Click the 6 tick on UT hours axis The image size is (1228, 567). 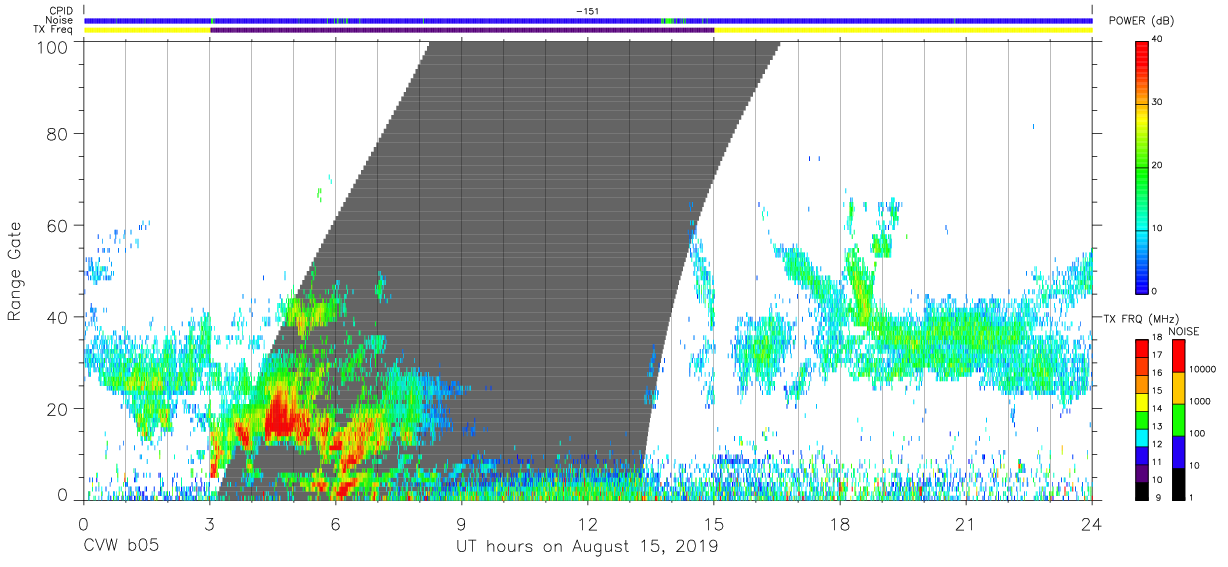tap(335, 524)
